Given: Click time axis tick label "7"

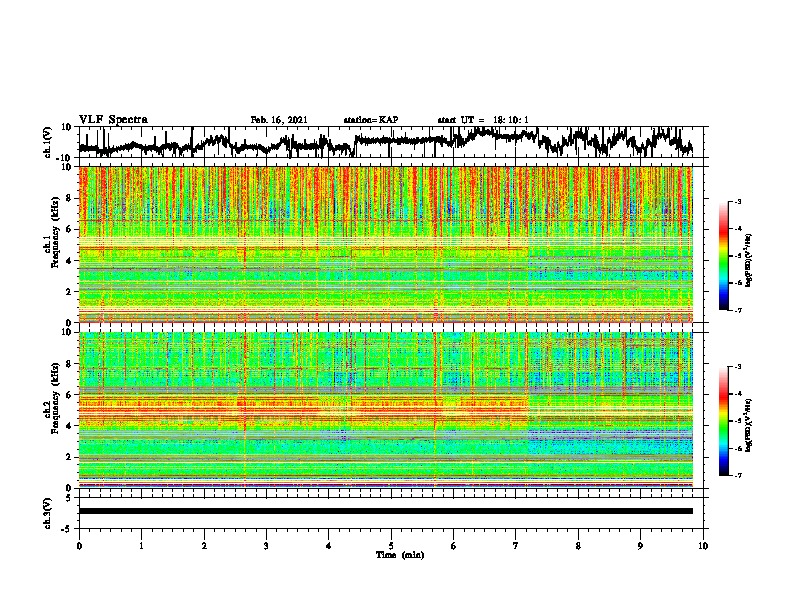Looking at the screenshot, I should (516, 546).
